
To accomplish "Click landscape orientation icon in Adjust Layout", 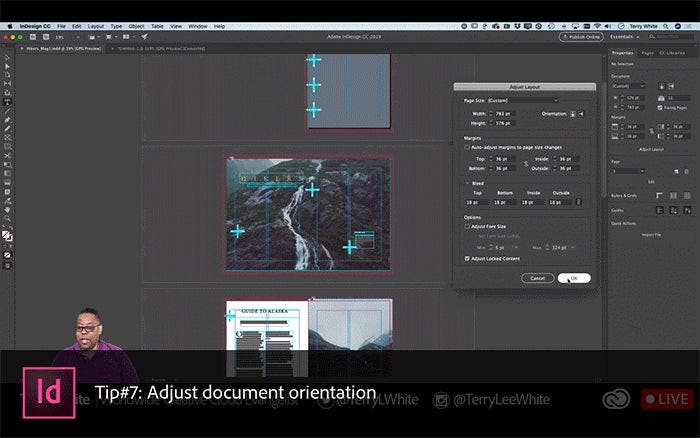I will (x=581, y=113).
